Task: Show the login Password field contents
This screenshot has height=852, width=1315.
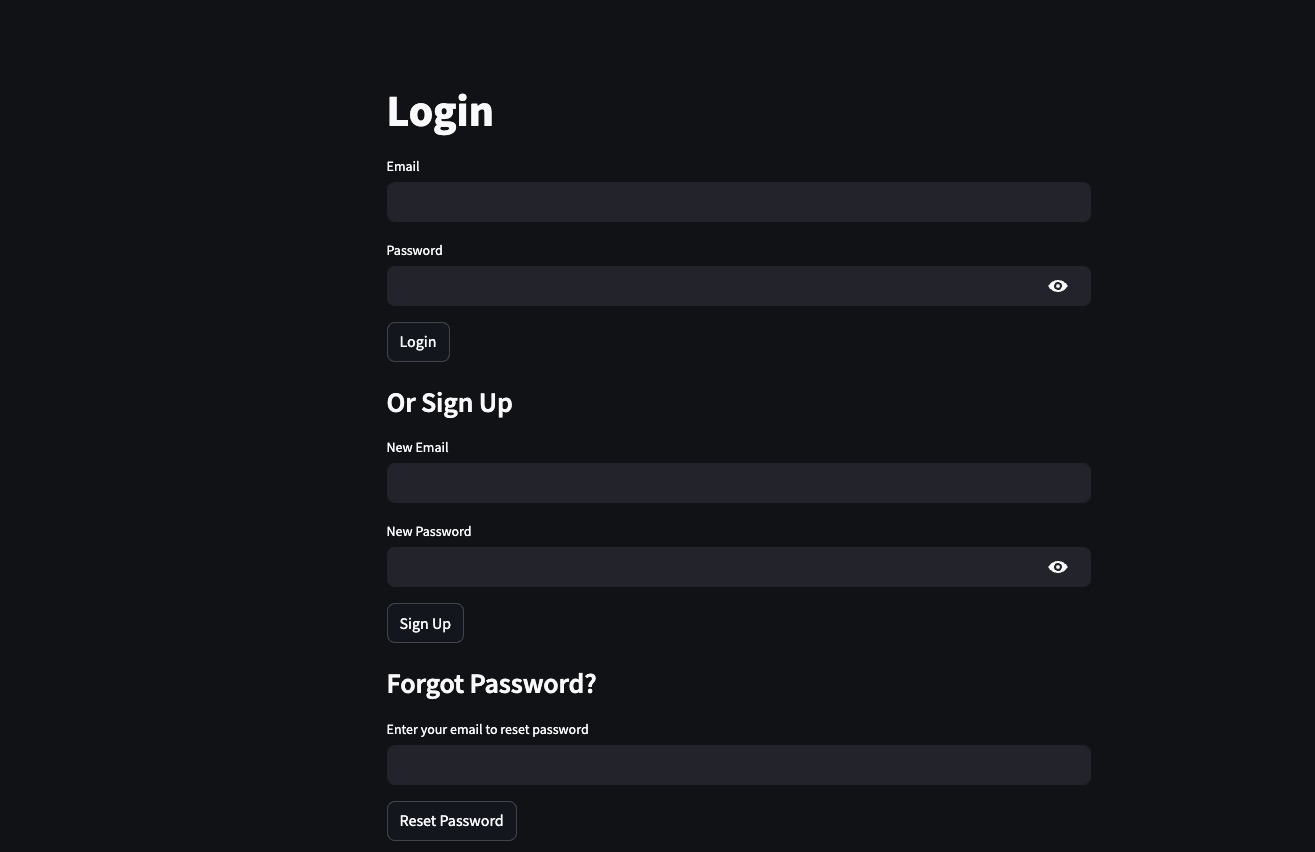Action: point(1057,286)
